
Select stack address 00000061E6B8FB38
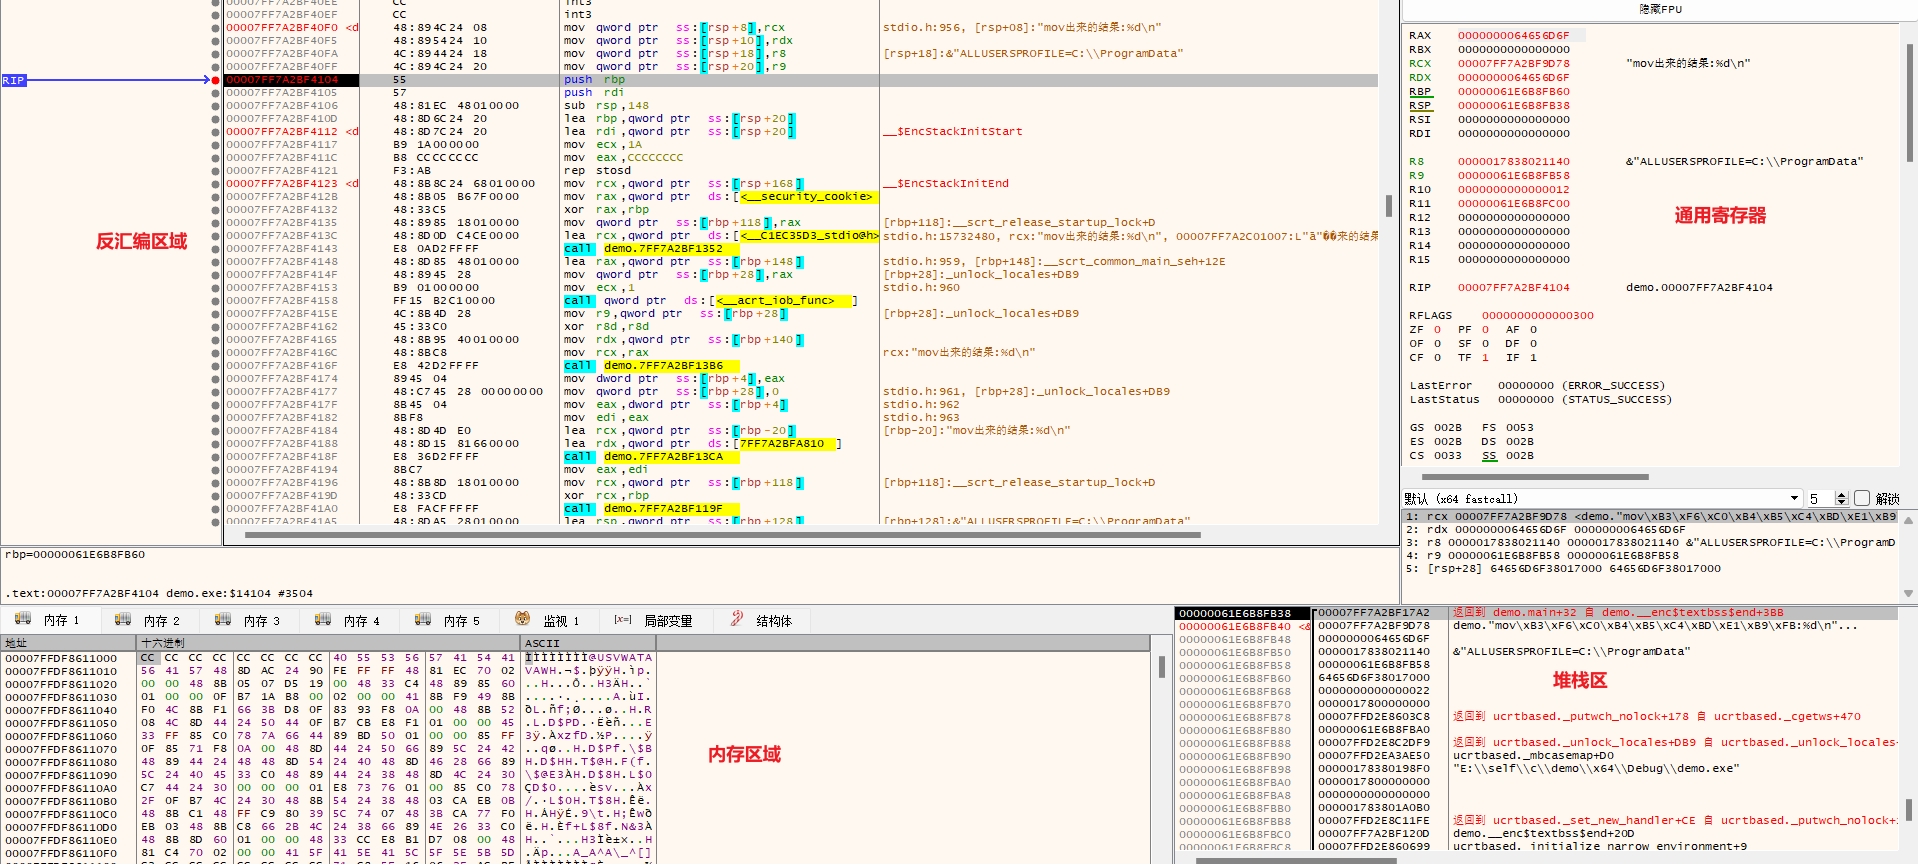pos(1235,613)
